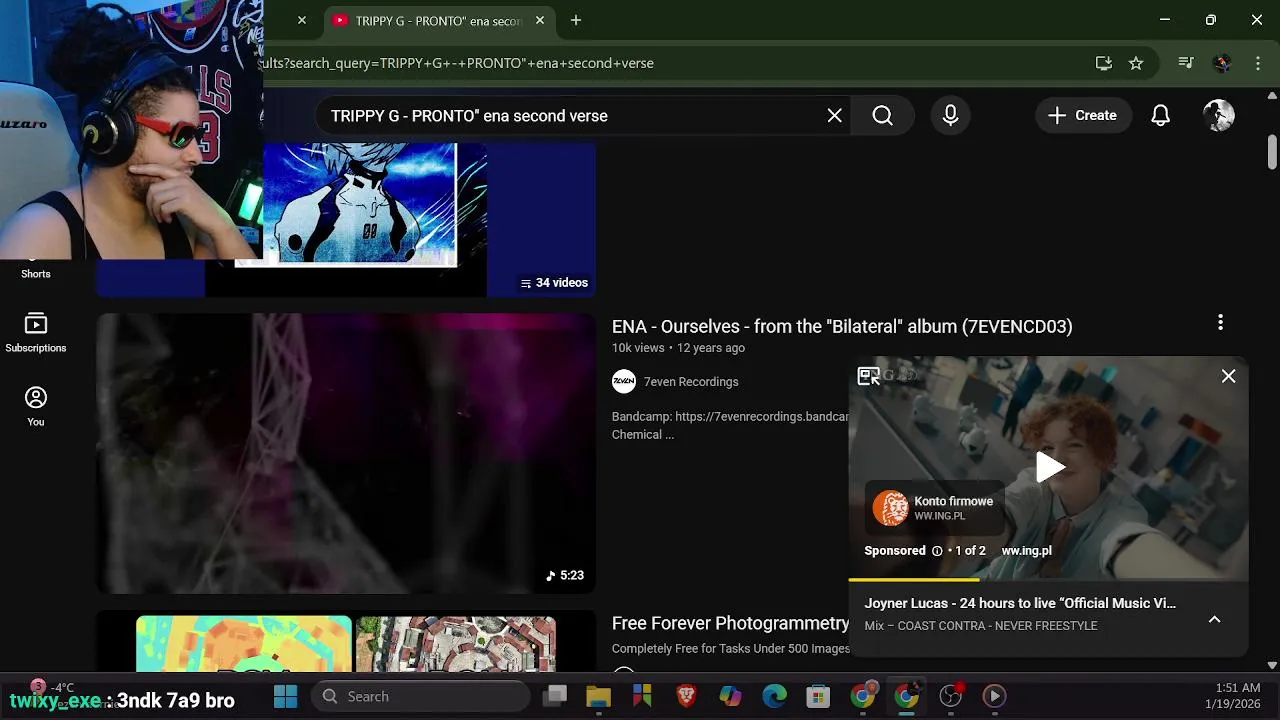Open the Chrome profile avatar
1280x720 pixels.
[1221, 63]
